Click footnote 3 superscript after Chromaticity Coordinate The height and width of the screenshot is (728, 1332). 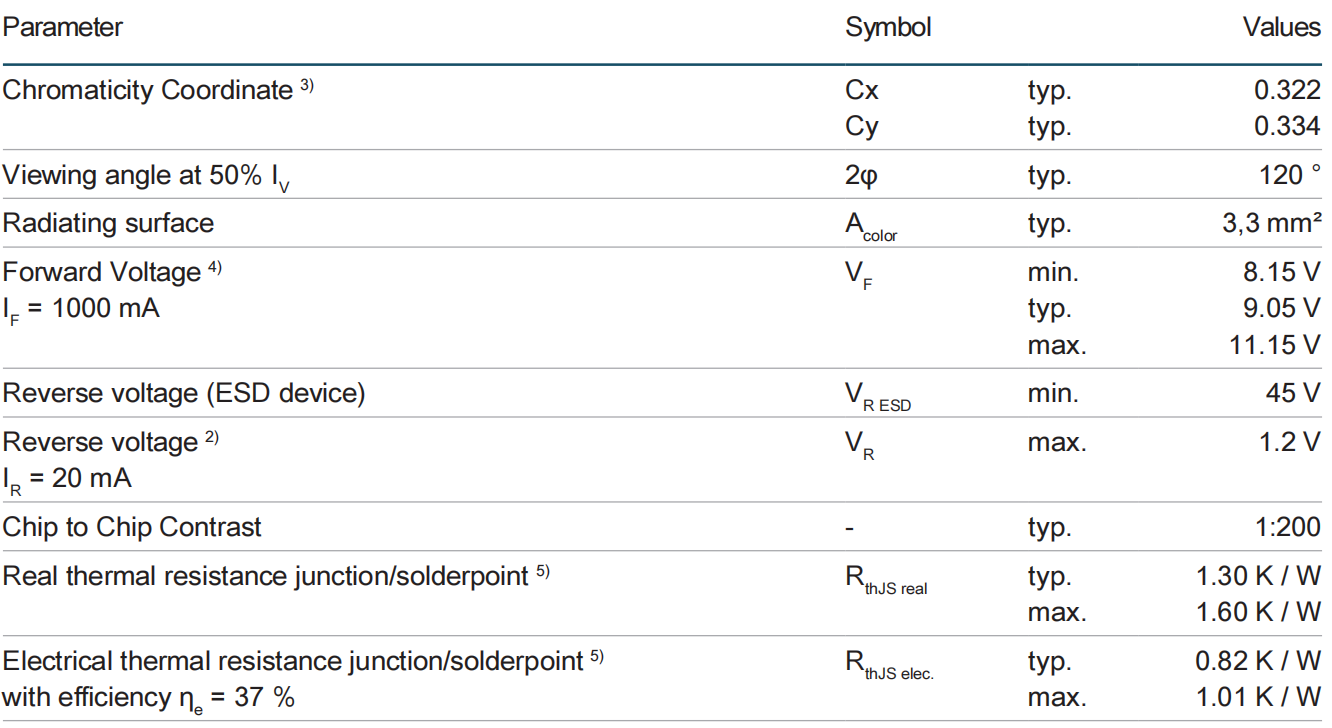pos(306,86)
